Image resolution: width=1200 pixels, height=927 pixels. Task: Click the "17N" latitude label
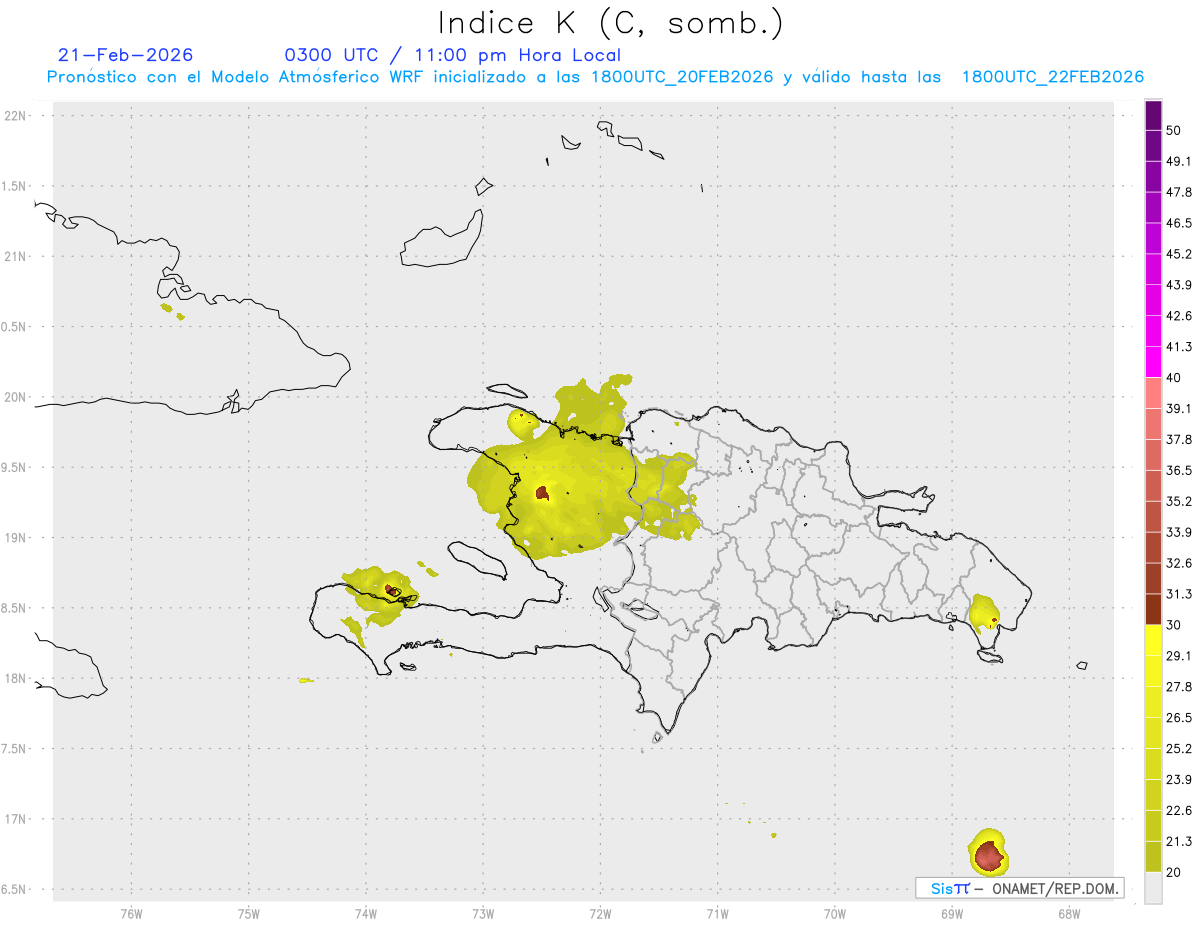(15, 819)
